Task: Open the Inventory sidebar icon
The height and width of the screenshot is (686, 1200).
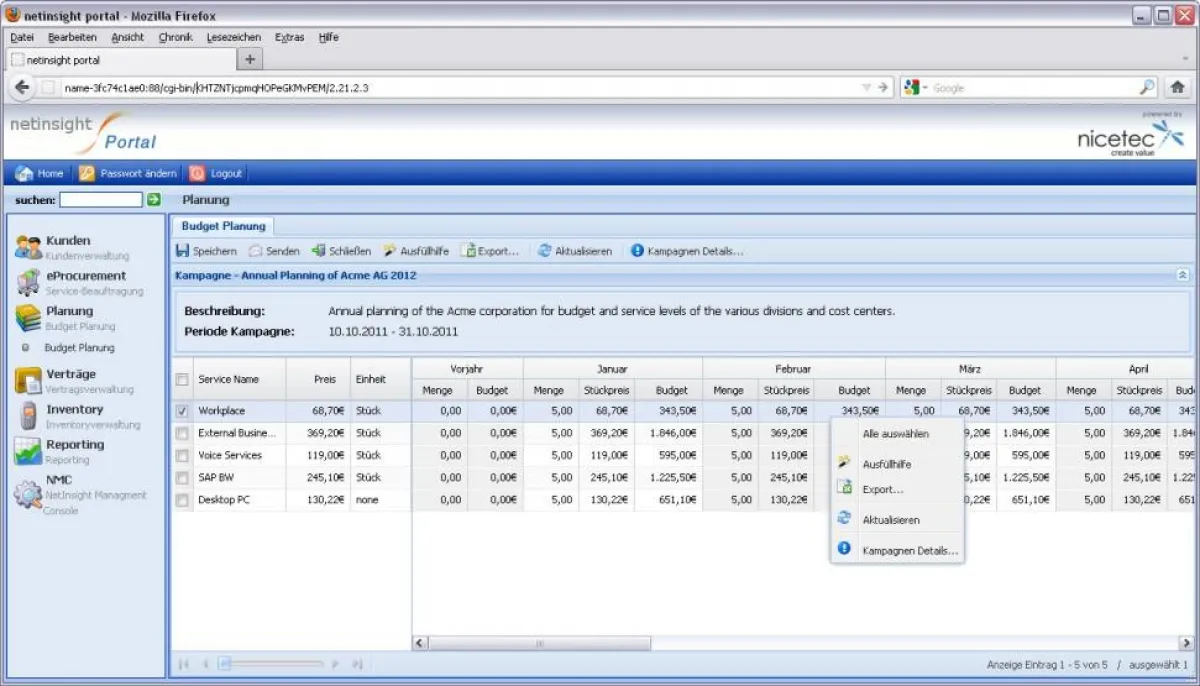Action: 28,416
